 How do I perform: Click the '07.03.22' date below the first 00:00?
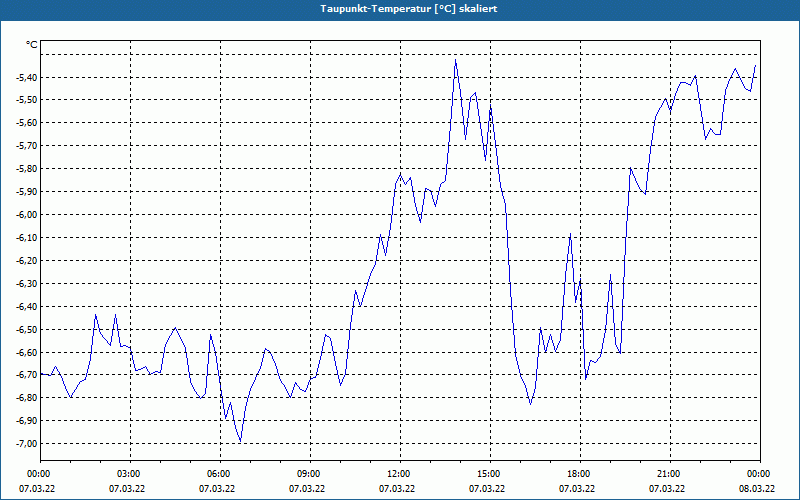[x=37, y=489]
